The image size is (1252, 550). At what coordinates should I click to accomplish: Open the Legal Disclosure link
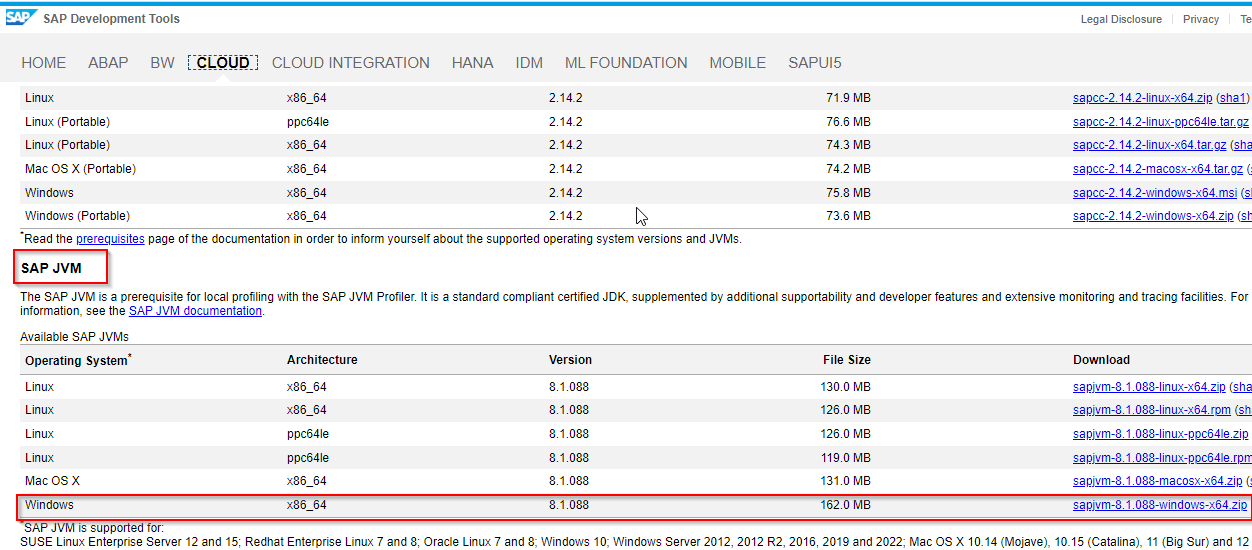pyautogui.click(x=1121, y=19)
